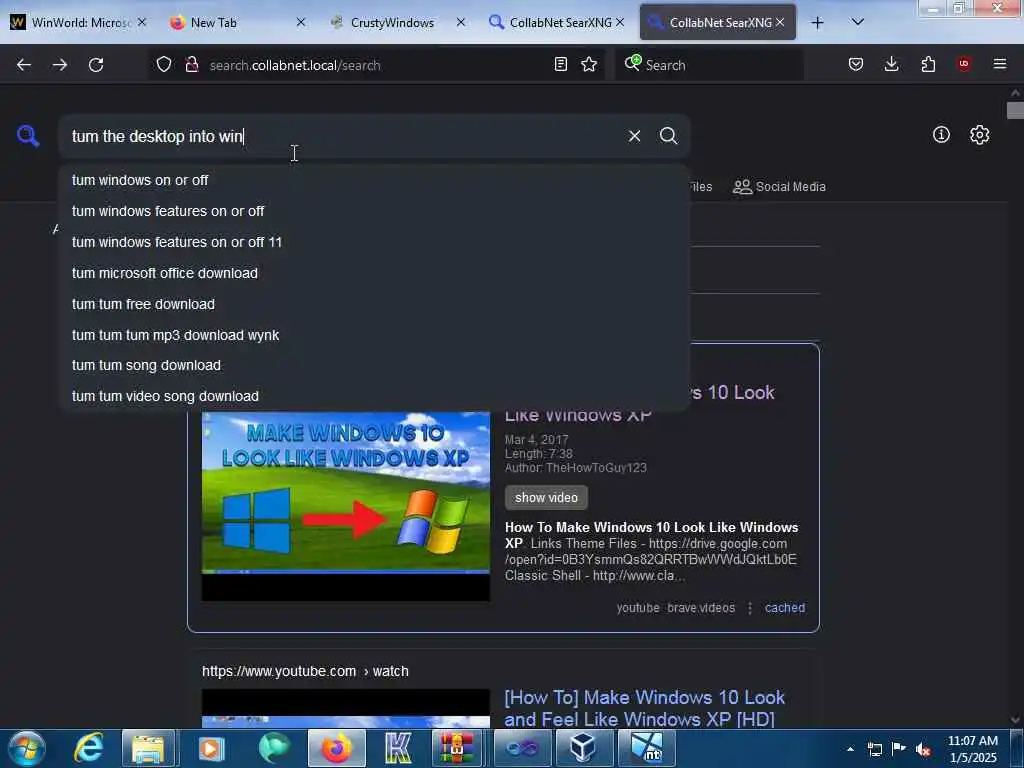Click 'Author: TheHowToGuy123' text
This screenshot has height=768, width=1024.
click(x=575, y=468)
